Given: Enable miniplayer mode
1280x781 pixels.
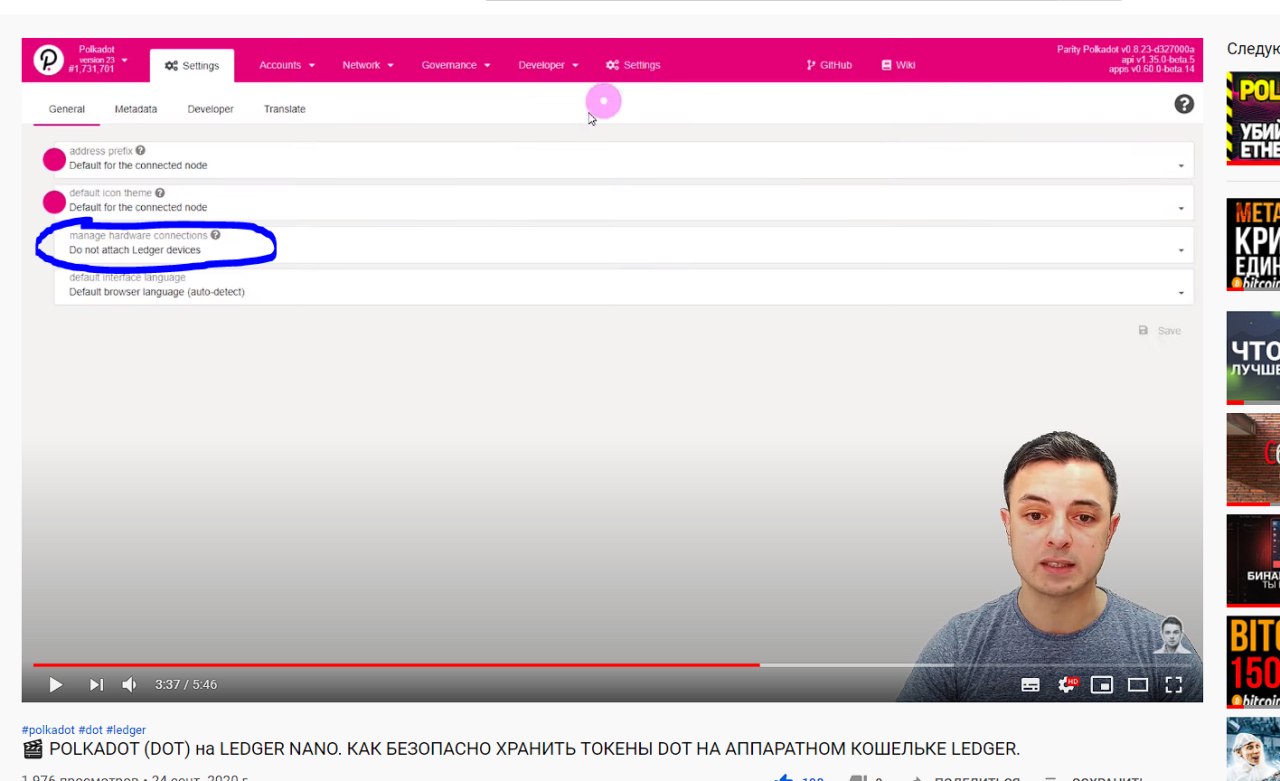Looking at the screenshot, I should coord(1101,685).
